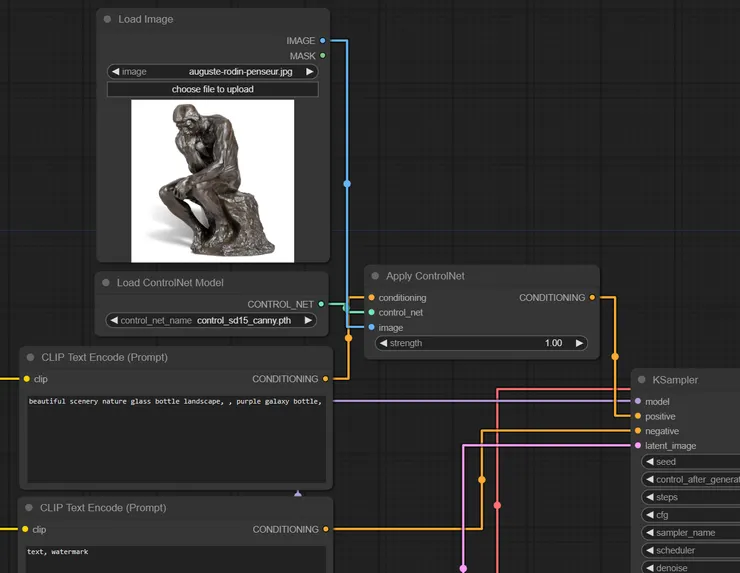Open the control_net_name model dropdown

[x=212, y=321]
